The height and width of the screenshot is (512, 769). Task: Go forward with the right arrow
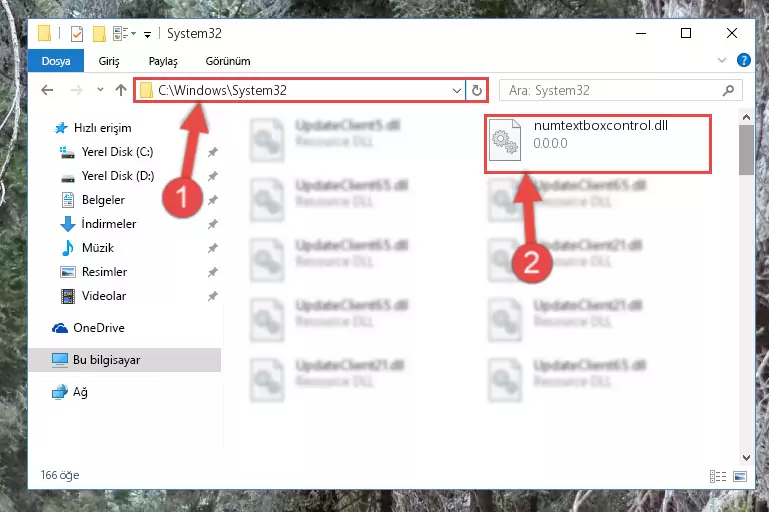coord(77,90)
